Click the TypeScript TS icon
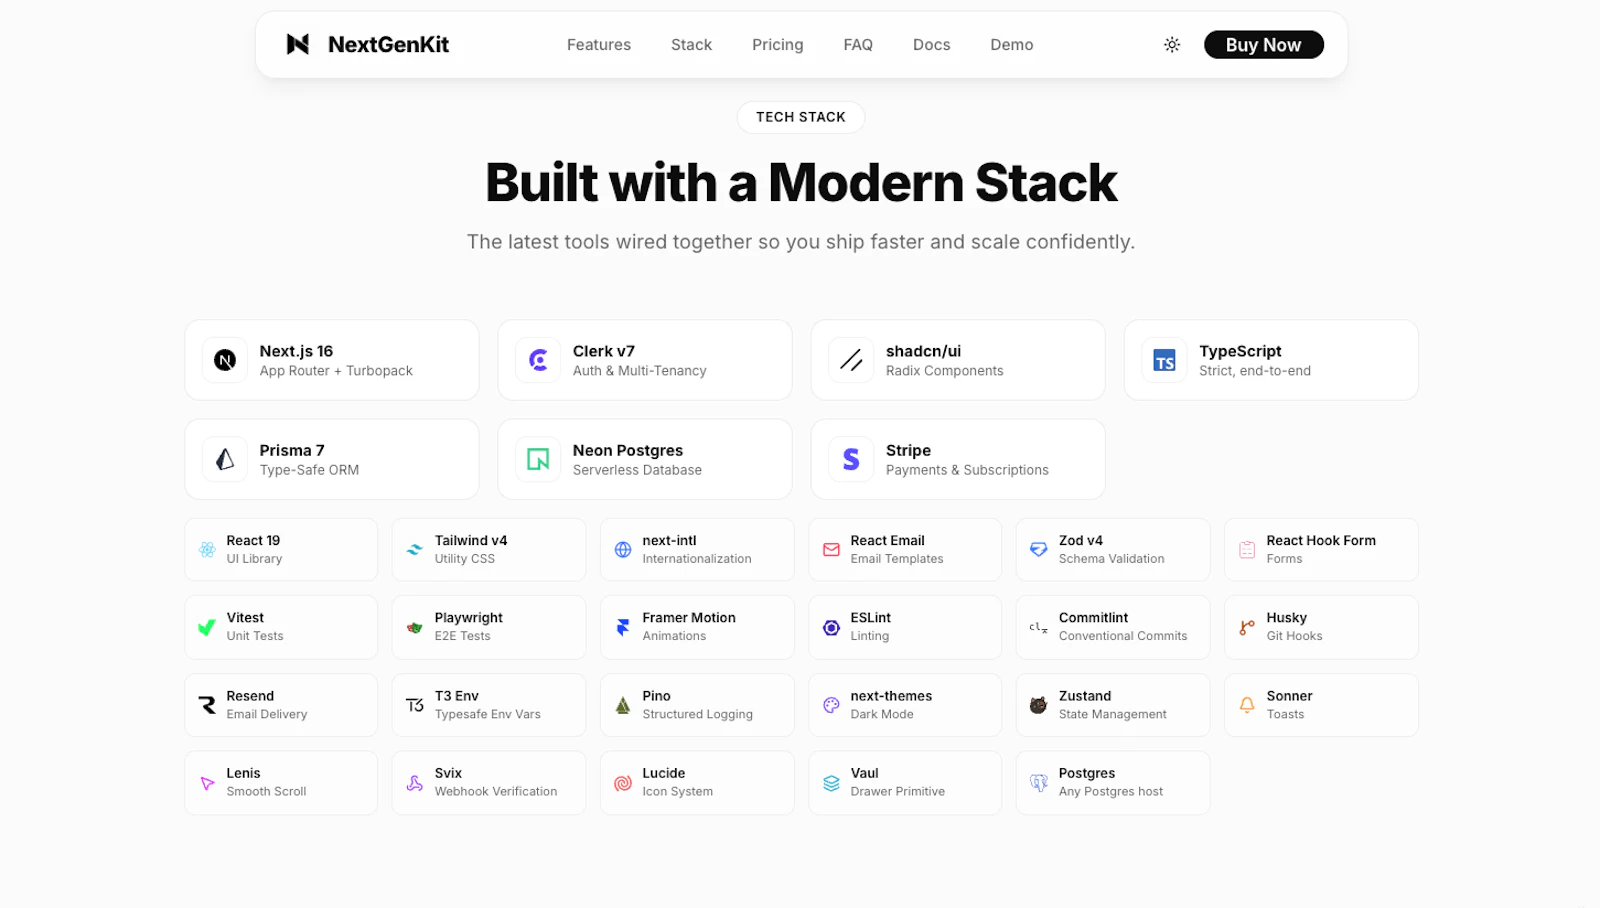This screenshot has height=908, width=1600. click(1164, 360)
